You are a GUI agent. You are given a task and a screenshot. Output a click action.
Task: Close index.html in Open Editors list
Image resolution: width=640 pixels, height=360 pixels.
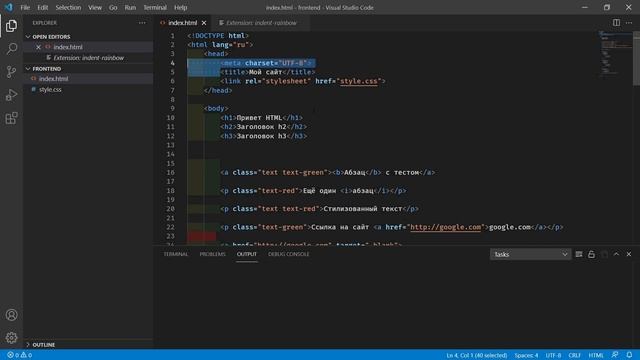[x=38, y=47]
